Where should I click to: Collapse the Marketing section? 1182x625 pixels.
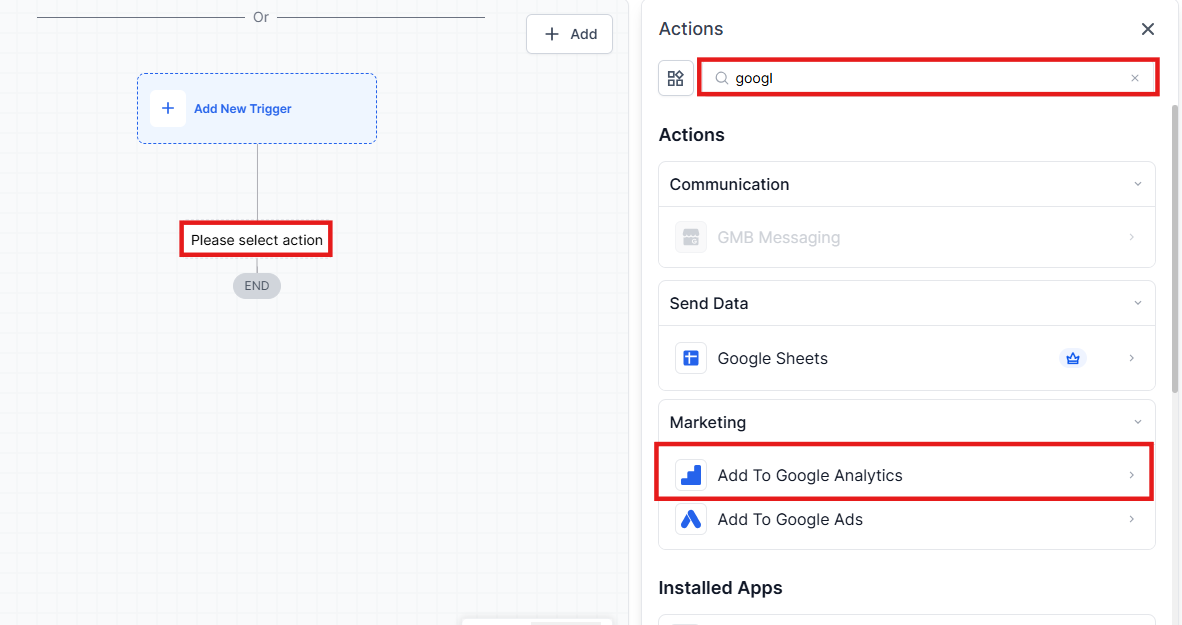pos(1138,422)
